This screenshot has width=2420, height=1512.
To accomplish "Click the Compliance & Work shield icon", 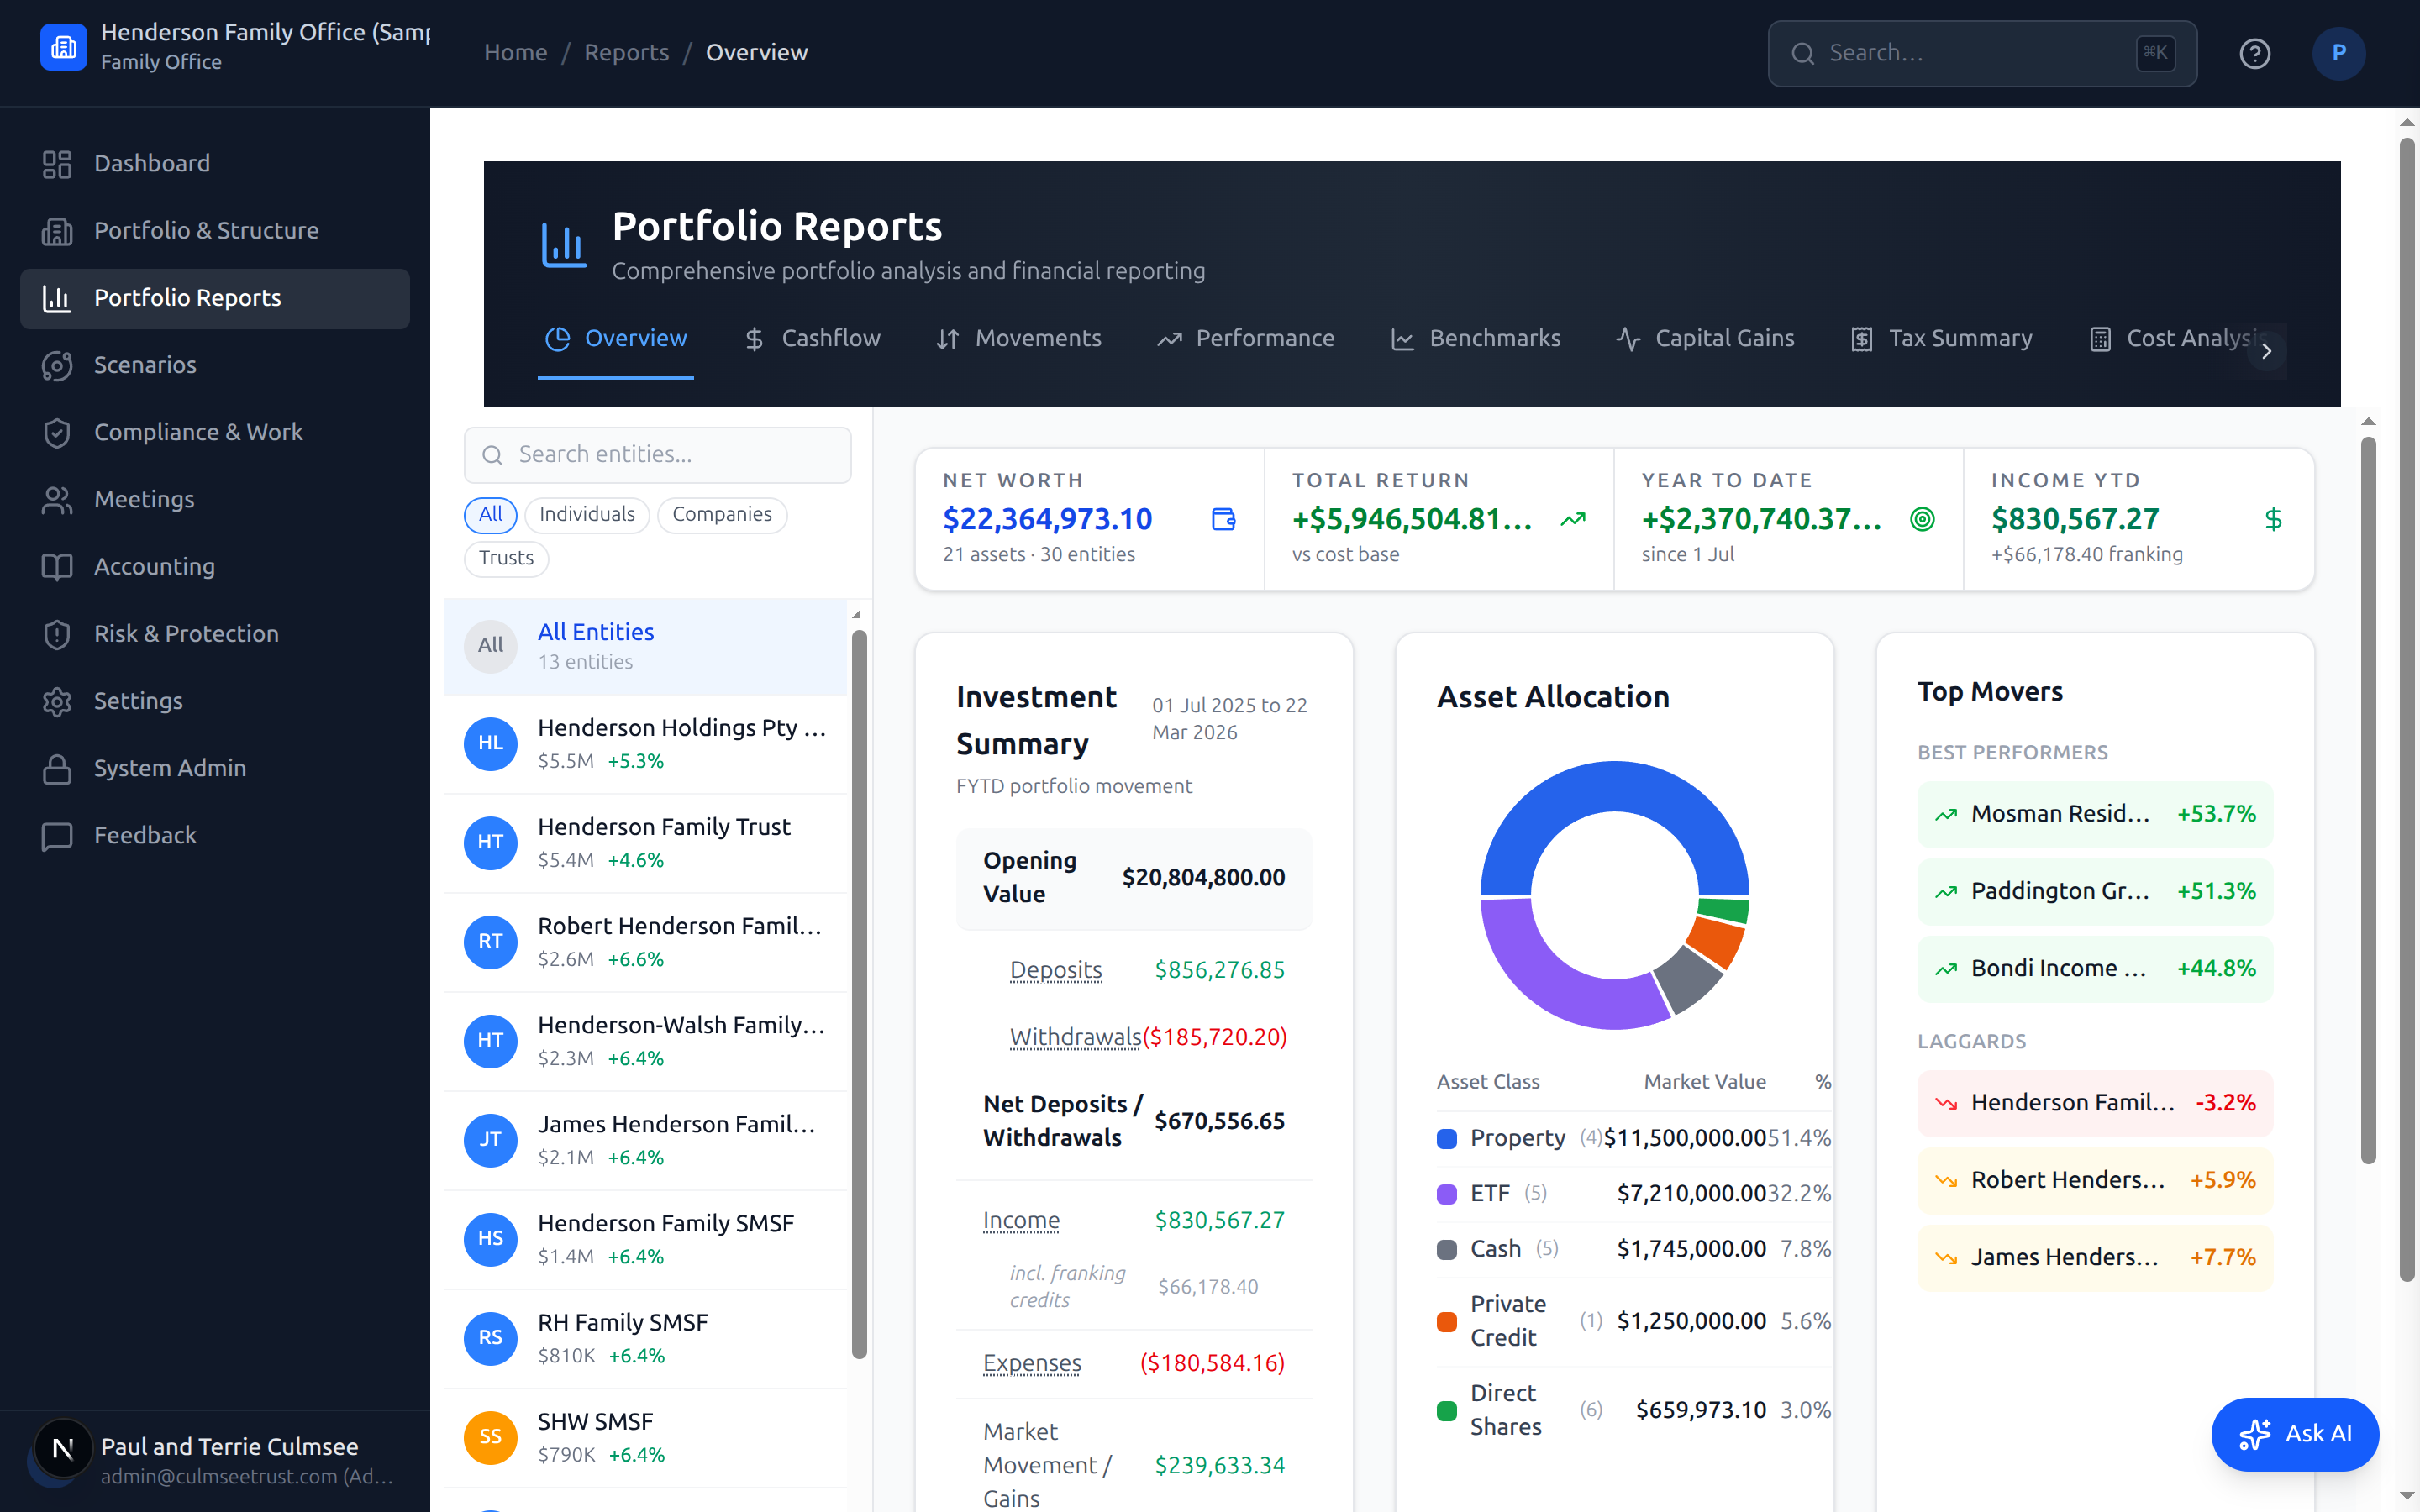I will tap(57, 432).
